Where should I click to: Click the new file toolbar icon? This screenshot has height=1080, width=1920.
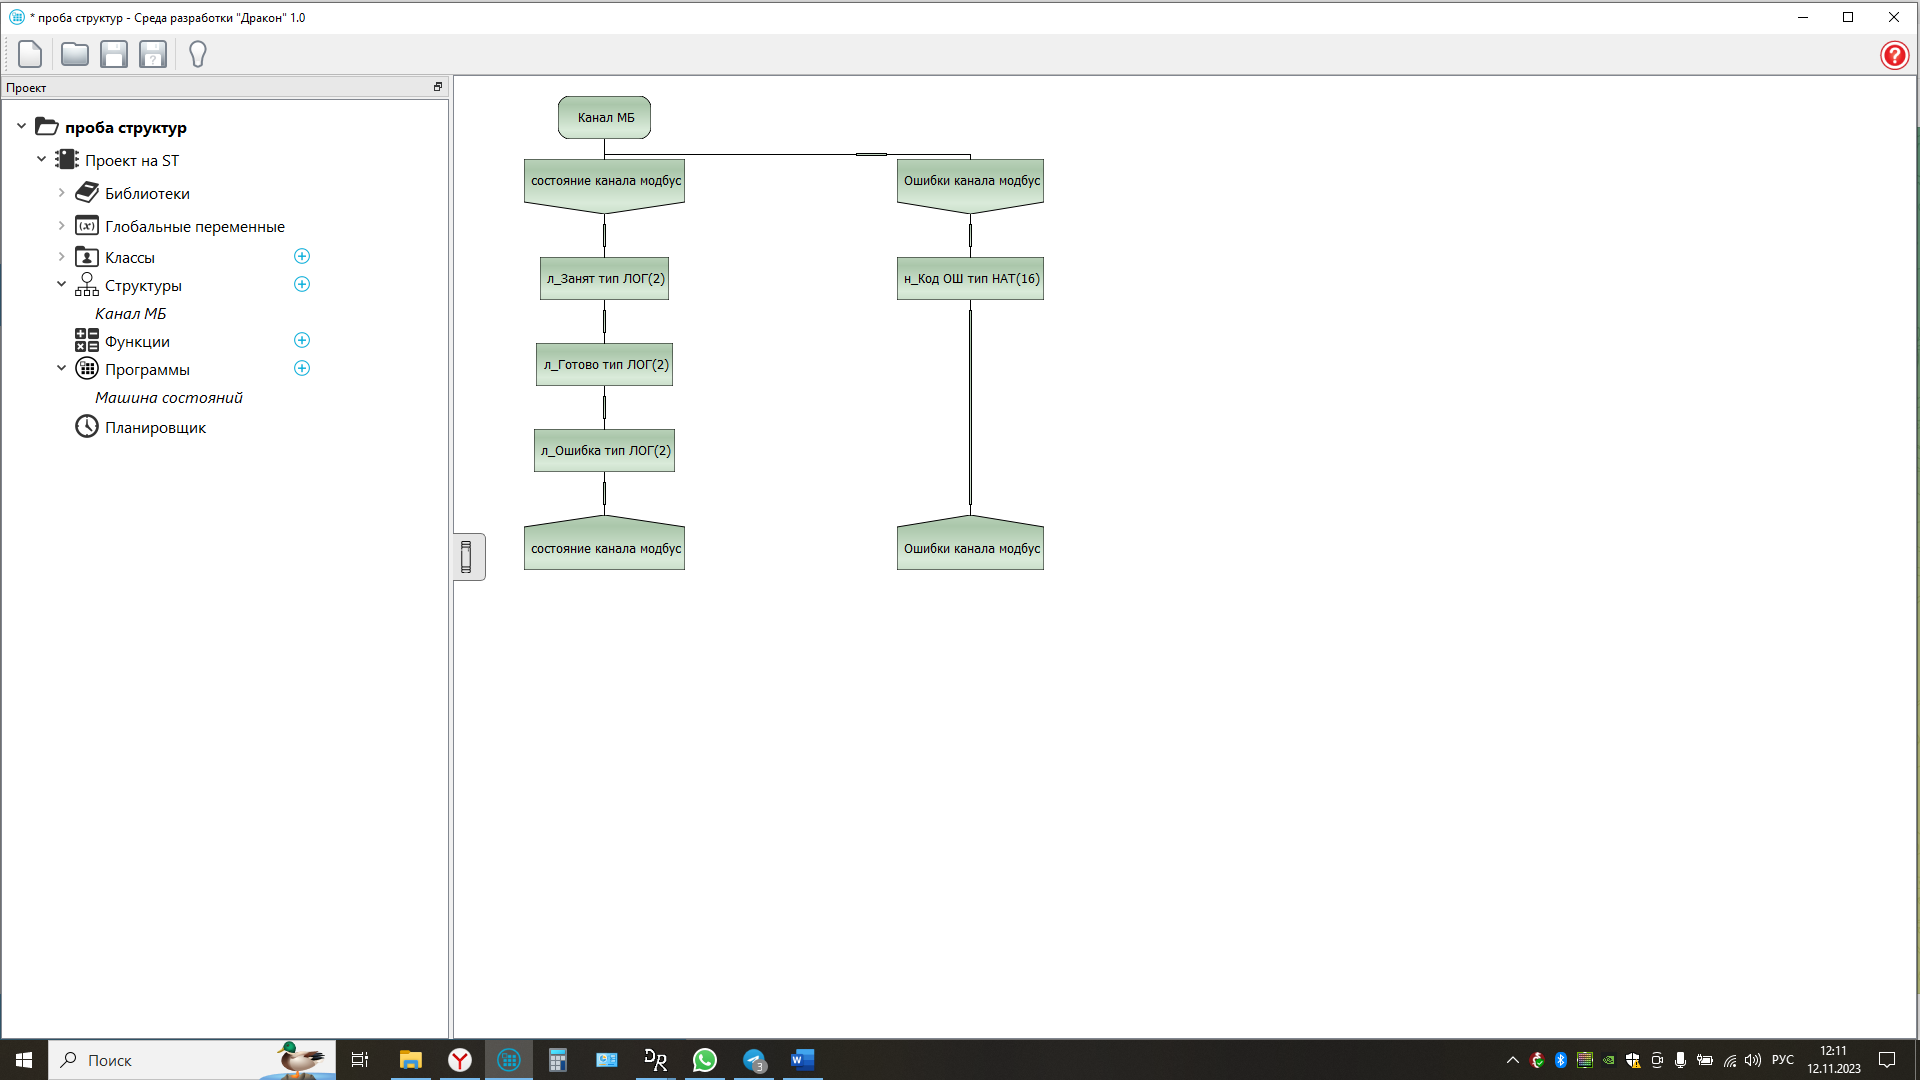pos(30,54)
